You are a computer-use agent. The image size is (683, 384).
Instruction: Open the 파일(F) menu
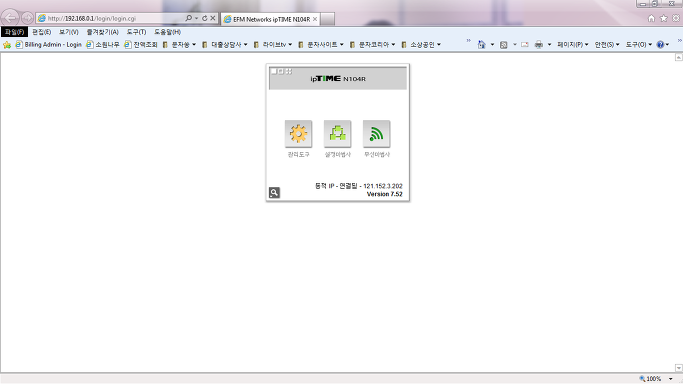click(x=14, y=32)
